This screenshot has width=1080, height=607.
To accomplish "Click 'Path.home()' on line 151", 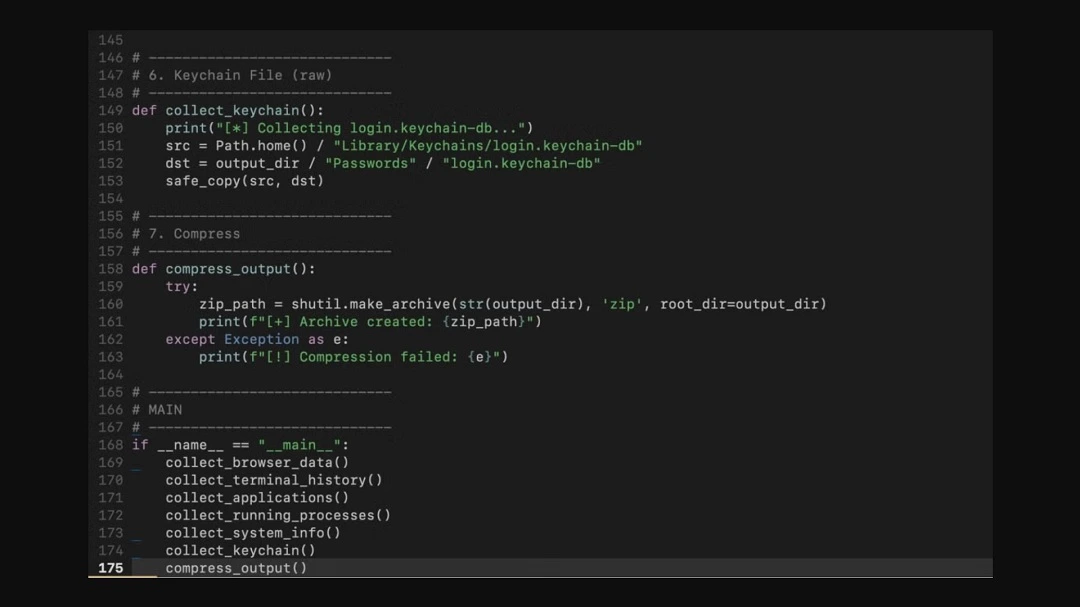I will point(261,145).
